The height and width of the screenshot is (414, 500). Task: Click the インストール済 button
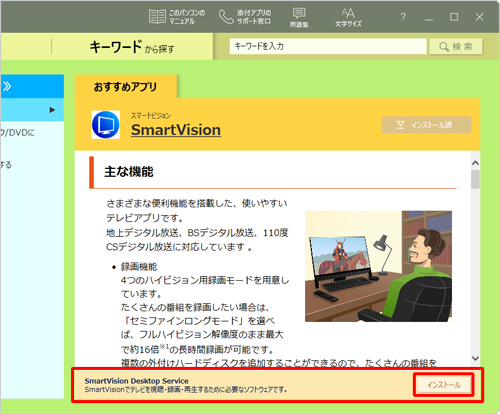pos(426,125)
